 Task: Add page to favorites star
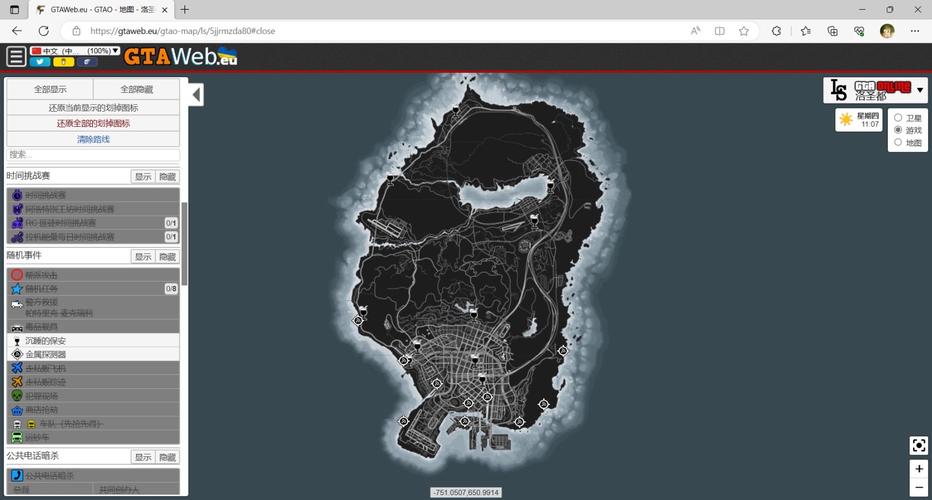point(744,31)
